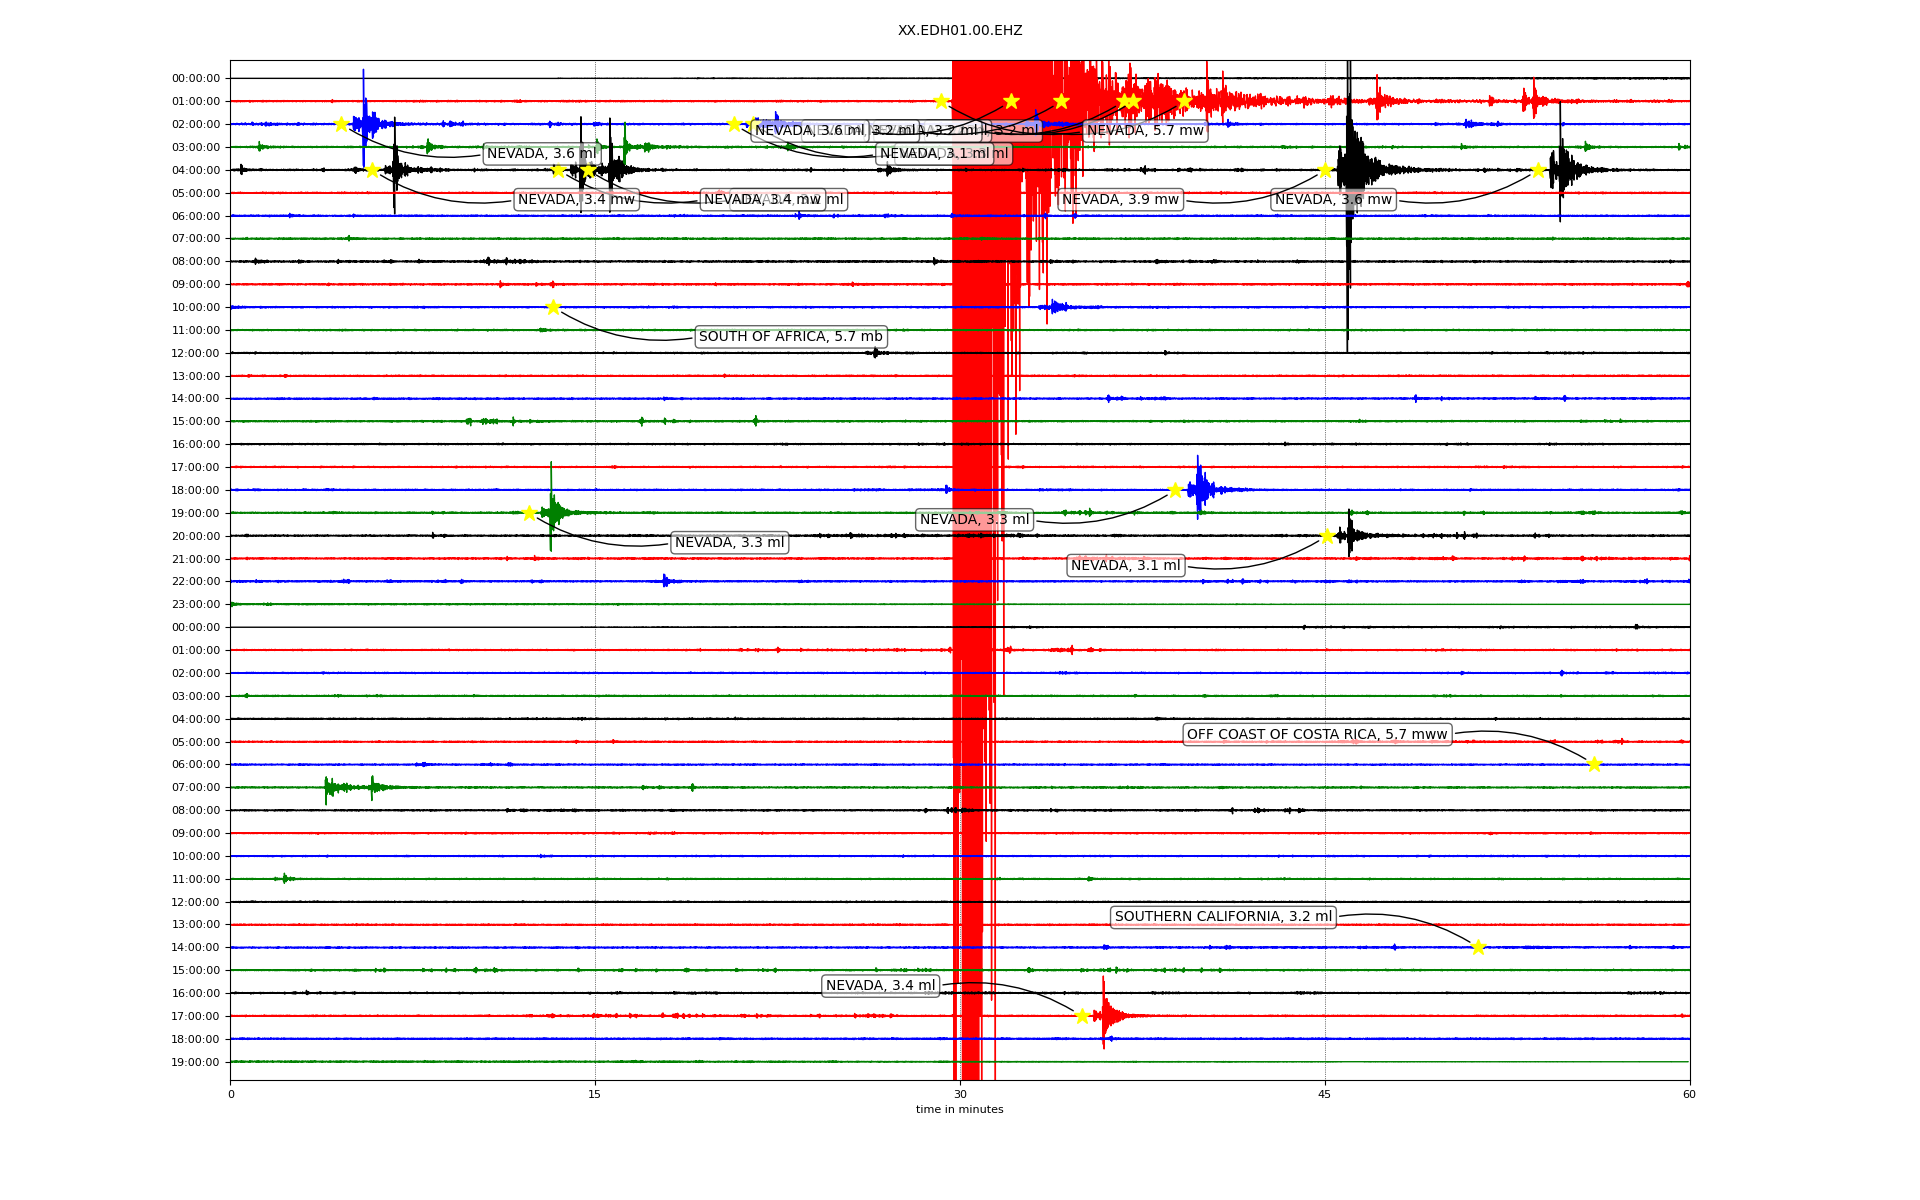Select the OFF COAST OF COSTA RICA label
Screen dimensions: 1920x1200
click(x=1316, y=735)
